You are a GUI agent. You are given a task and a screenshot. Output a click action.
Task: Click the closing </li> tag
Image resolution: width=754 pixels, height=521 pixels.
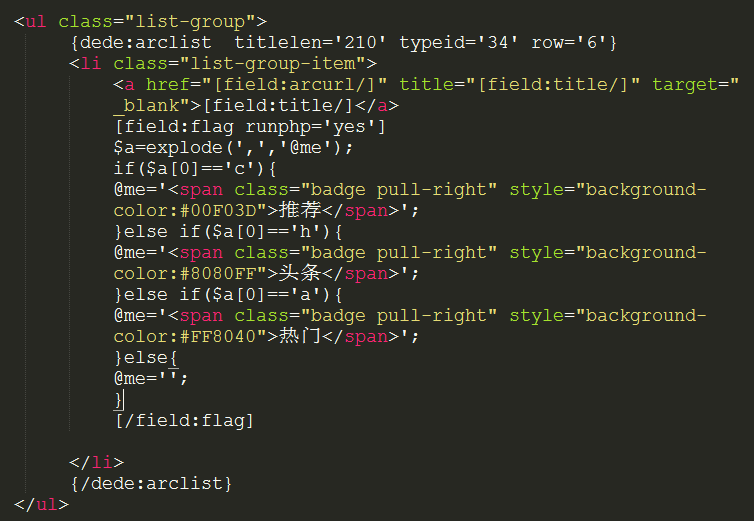click(x=96, y=462)
